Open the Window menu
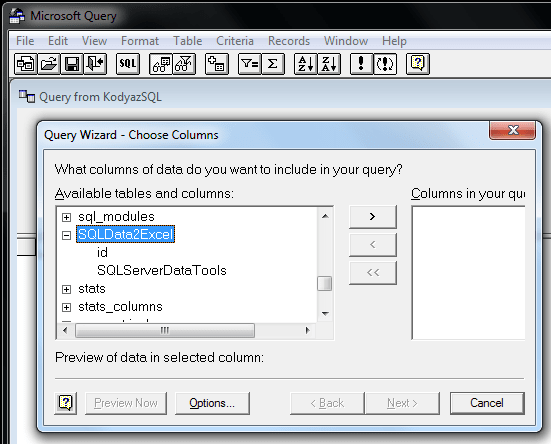The width and height of the screenshot is (551, 444). (346, 41)
